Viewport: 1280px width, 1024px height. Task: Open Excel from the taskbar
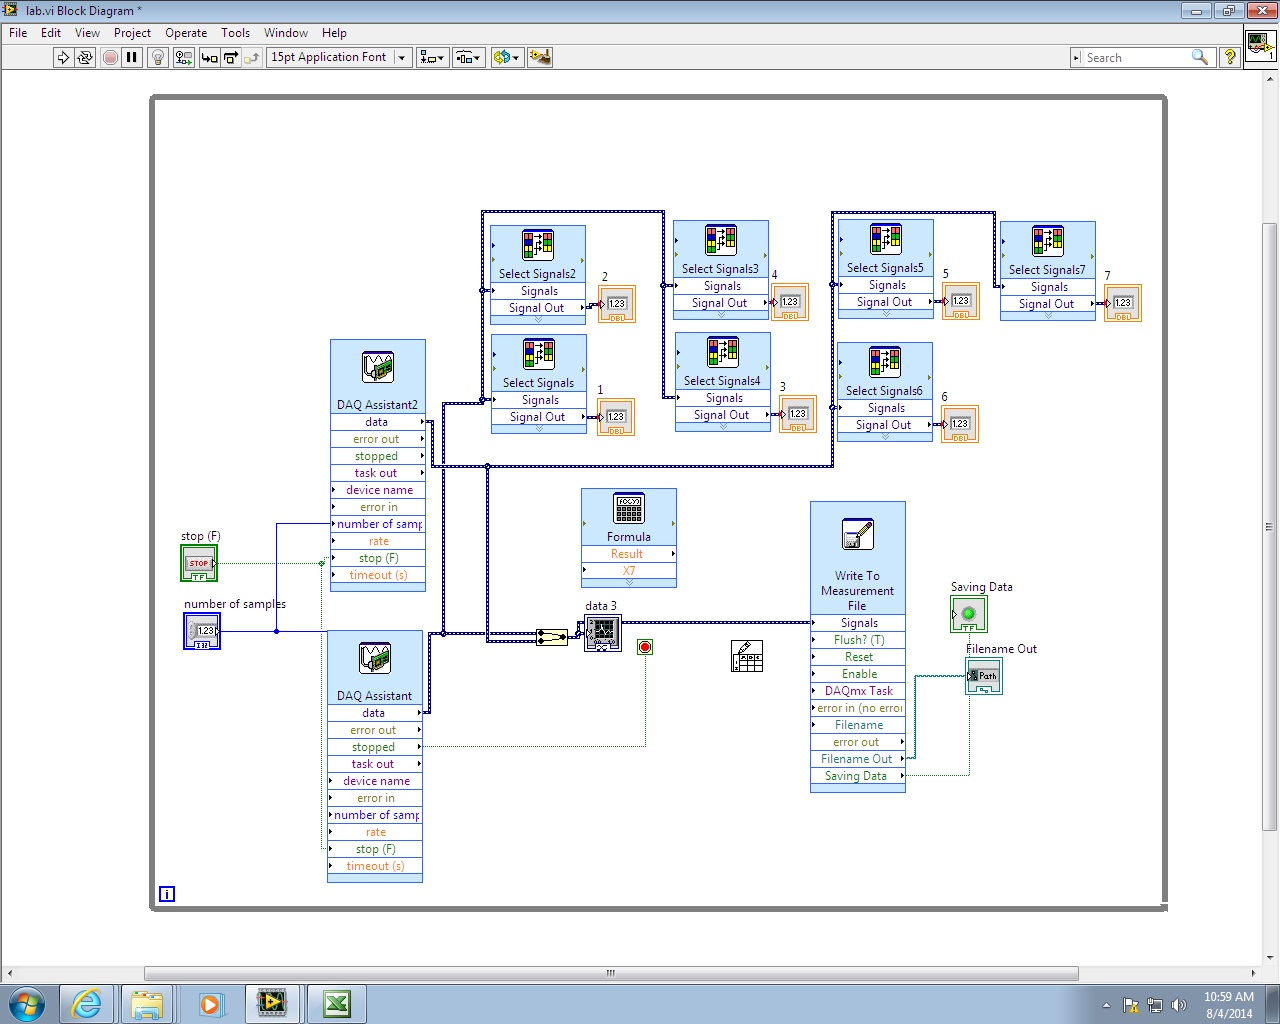tap(337, 1004)
